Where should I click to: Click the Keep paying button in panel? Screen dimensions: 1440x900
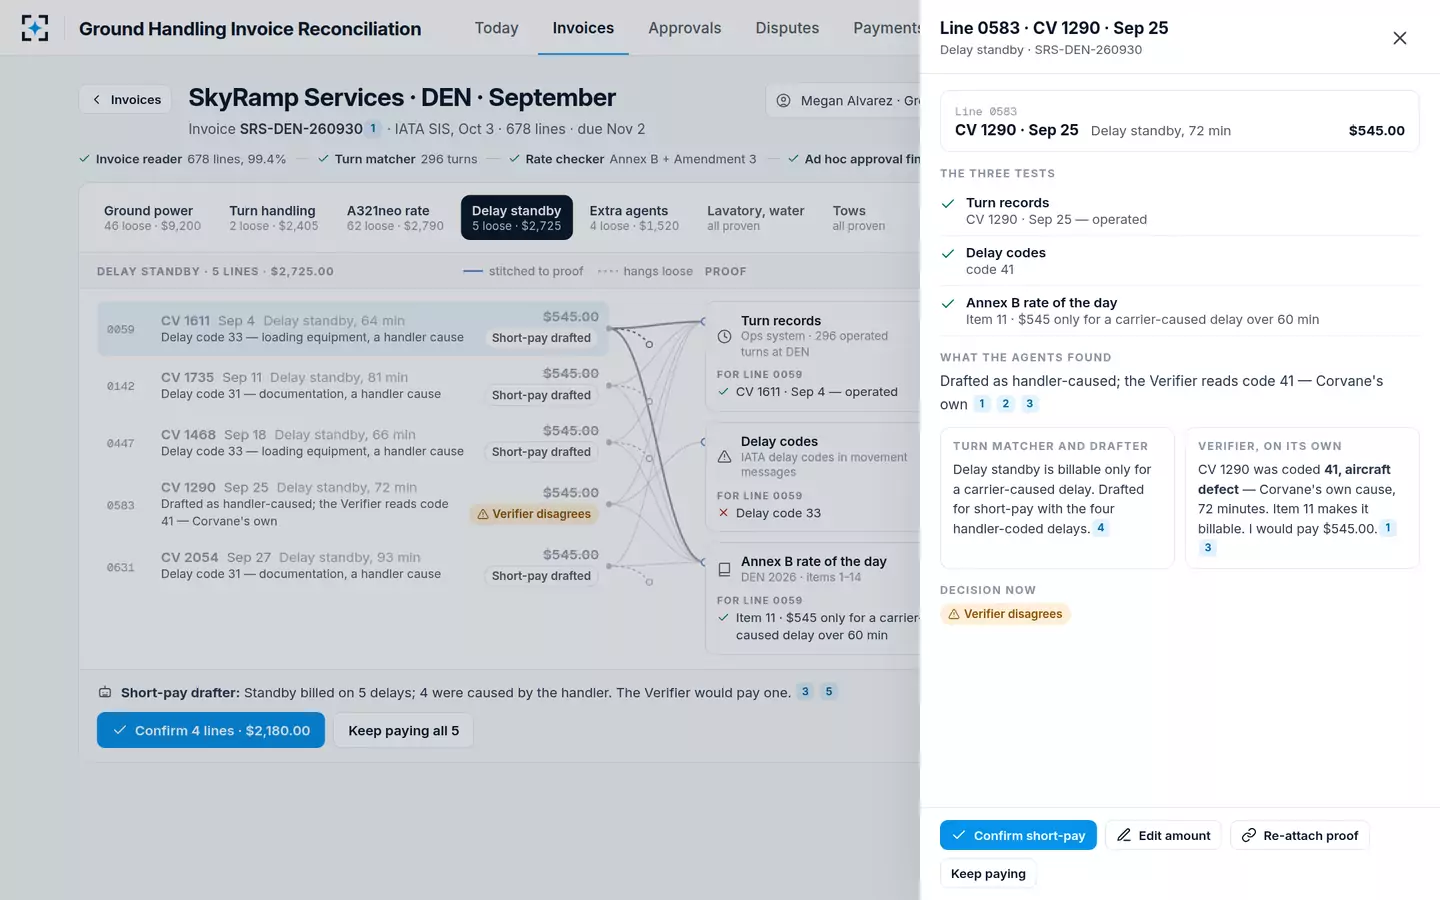point(988,873)
